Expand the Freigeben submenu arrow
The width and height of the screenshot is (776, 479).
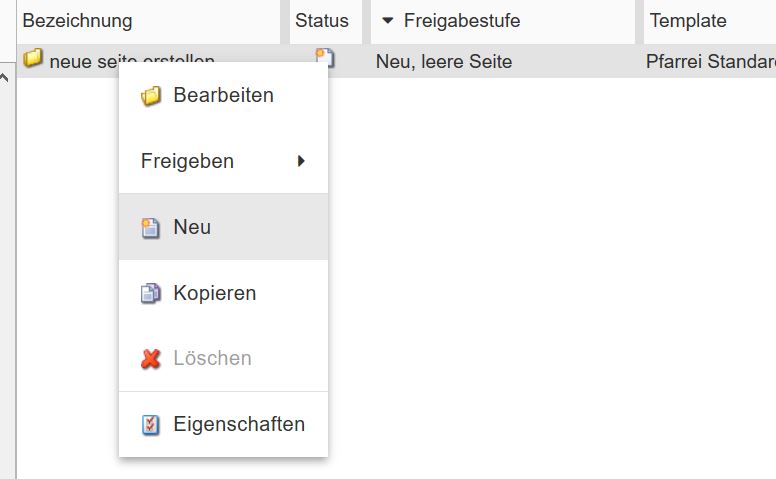[x=301, y=161]
